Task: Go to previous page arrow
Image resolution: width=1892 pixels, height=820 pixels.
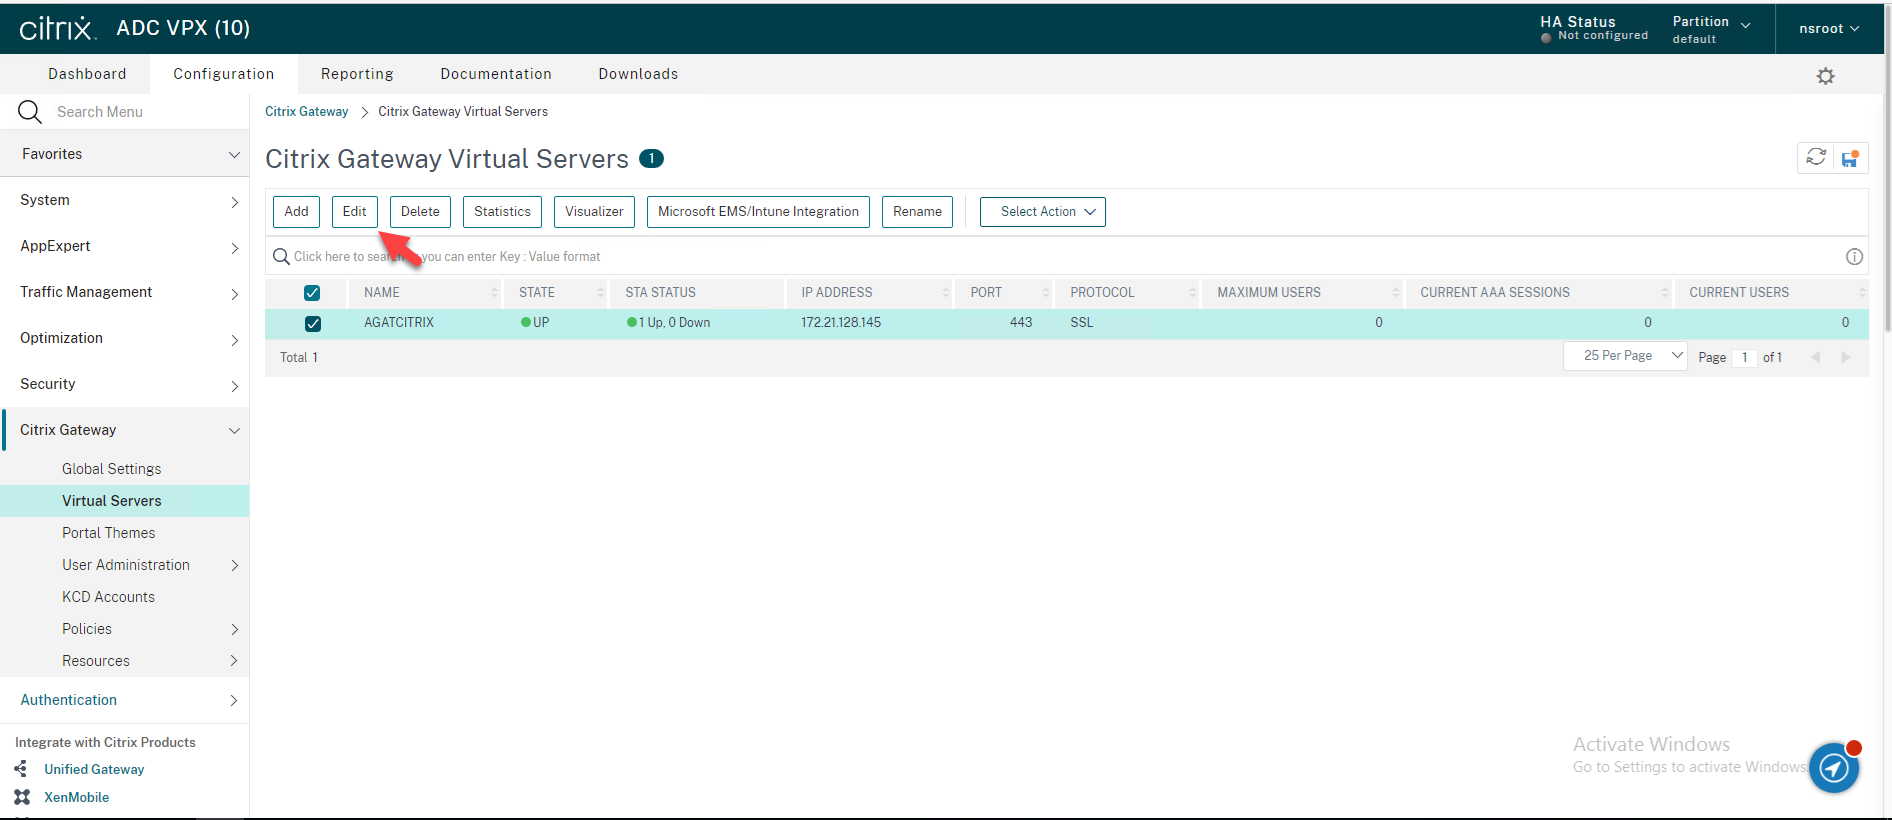Action: [x=1815, y=357]
